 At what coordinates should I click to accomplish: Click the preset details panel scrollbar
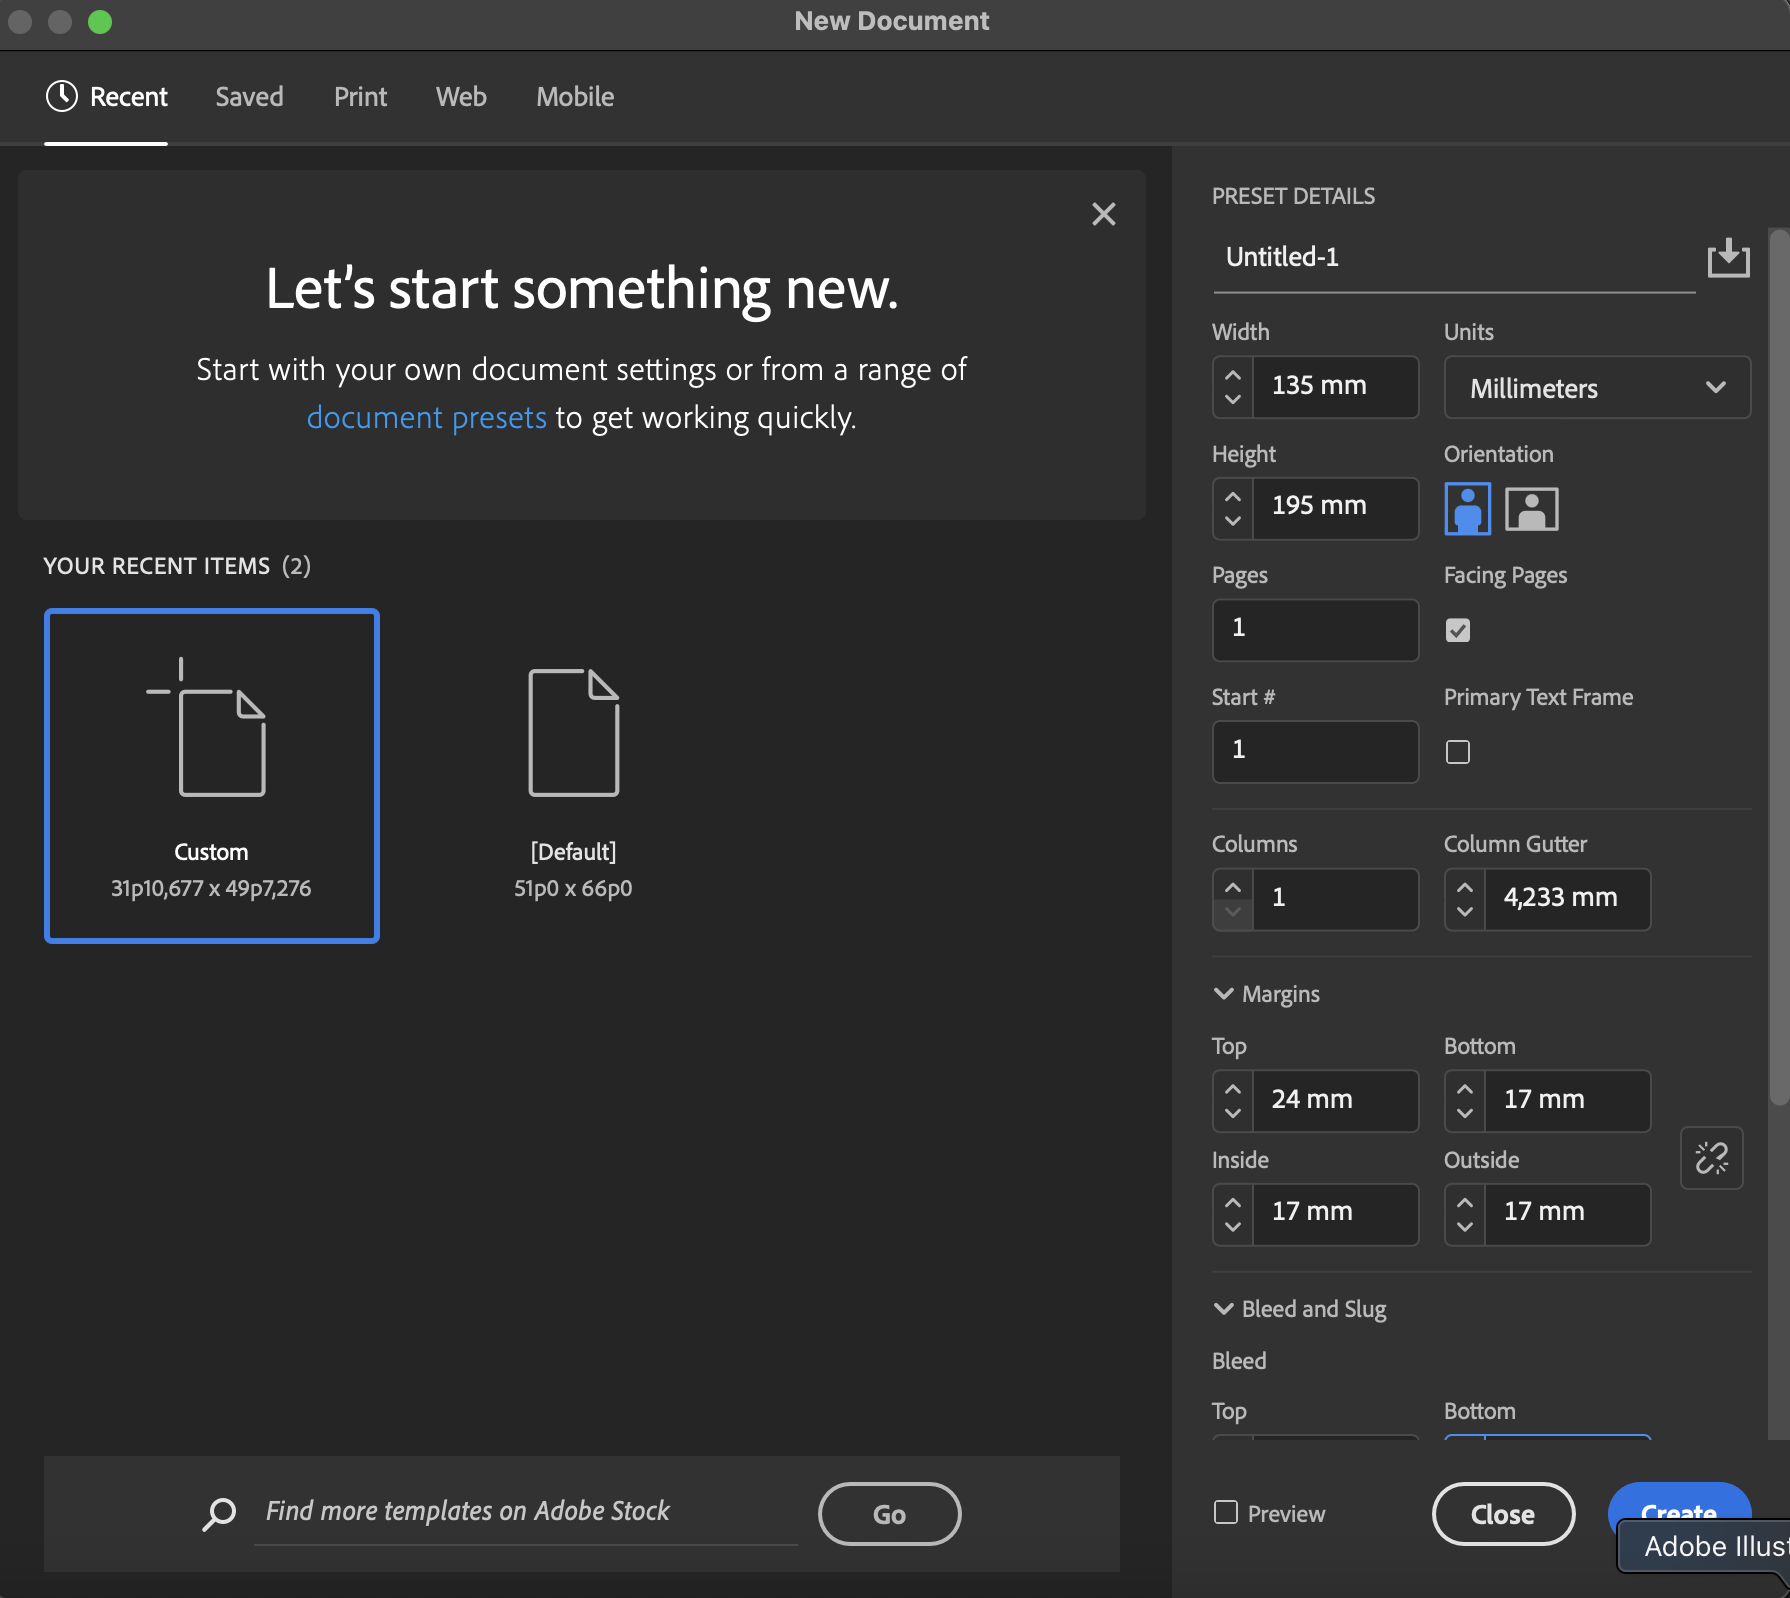[x=1779, y=667]
